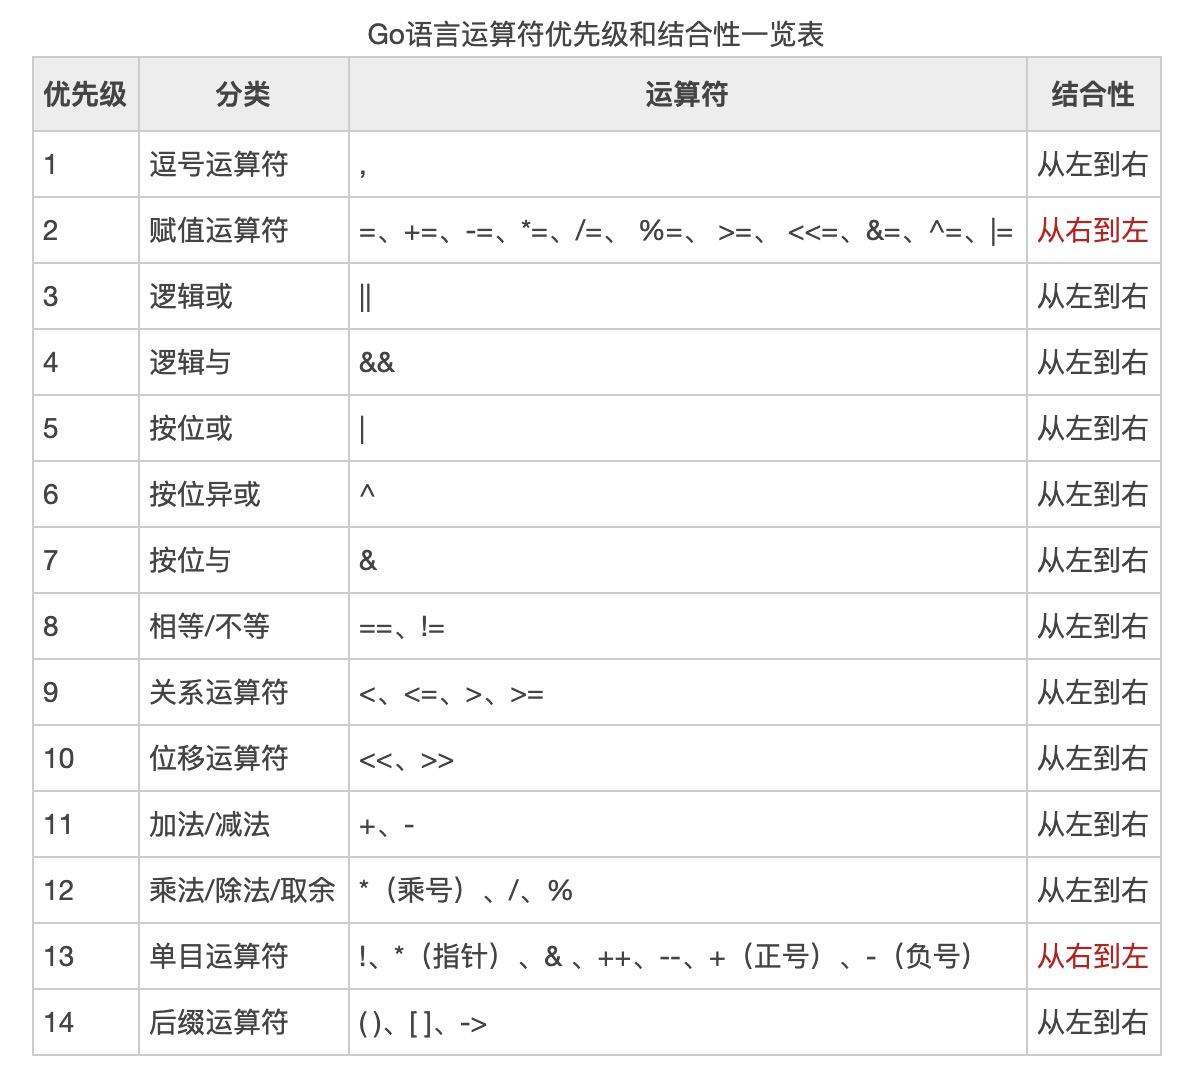Click the red '从右到左' in the 单目运算符 row
This screenshot has height=1074, width=1182.
(1093, 956)
